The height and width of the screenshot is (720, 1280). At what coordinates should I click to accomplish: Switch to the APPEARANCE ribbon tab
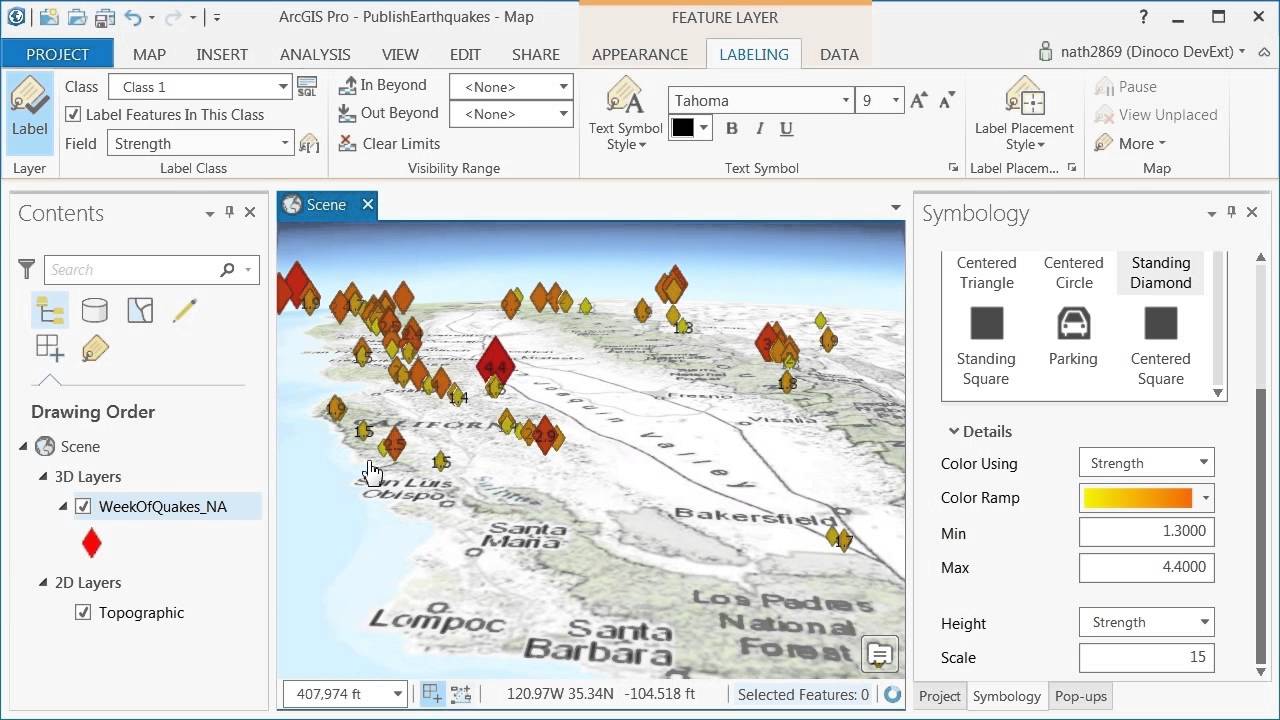[639, 54]
